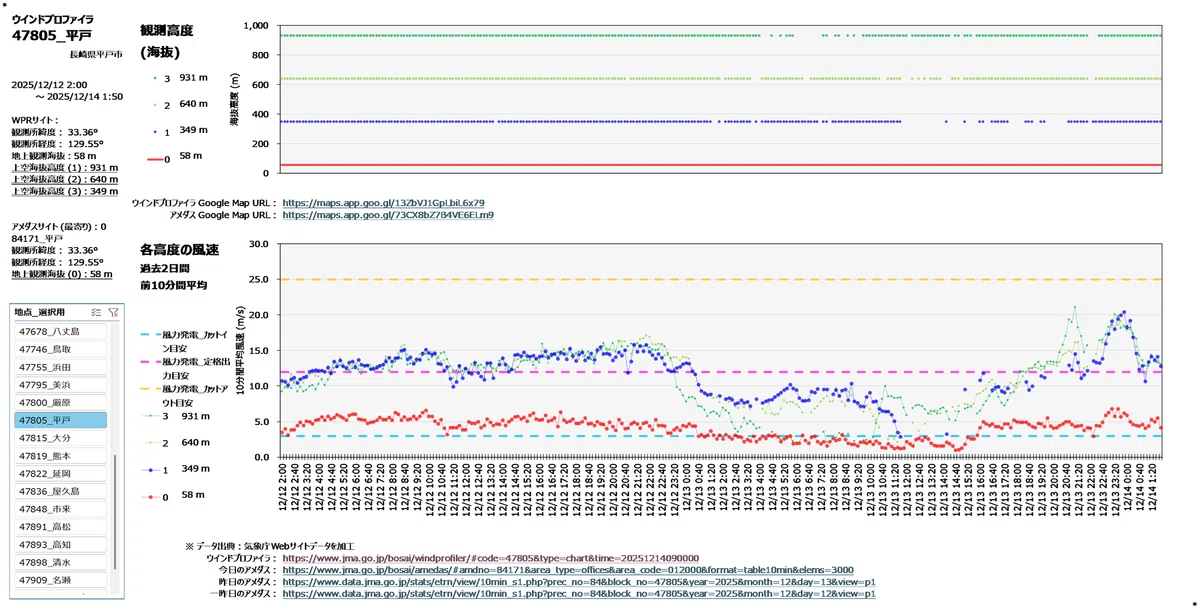The width and height of the screenshot is (1200, 612).
Task: Choose 47836_屋久島 from the station list
Action: [60, 491]
